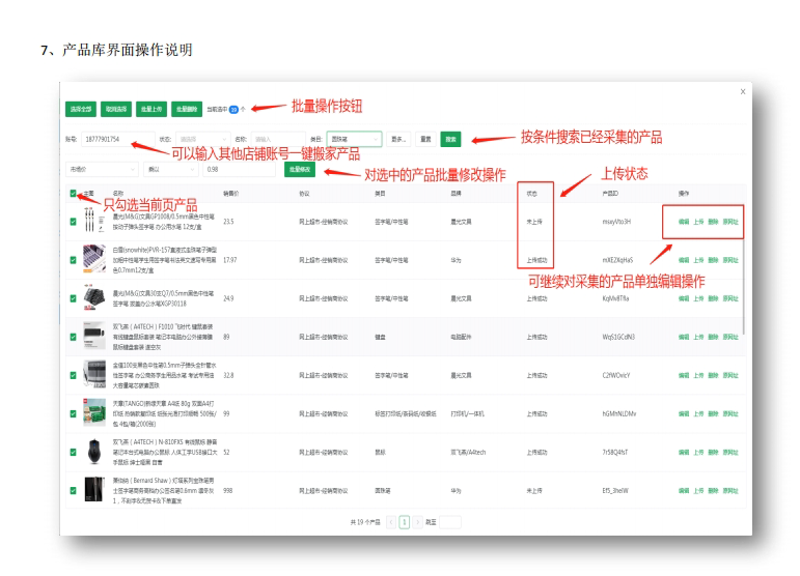Click the 批量删除 batch delete button
Image resolution: width=800 pixels, height=576 pixels.
tap(187, 109)
